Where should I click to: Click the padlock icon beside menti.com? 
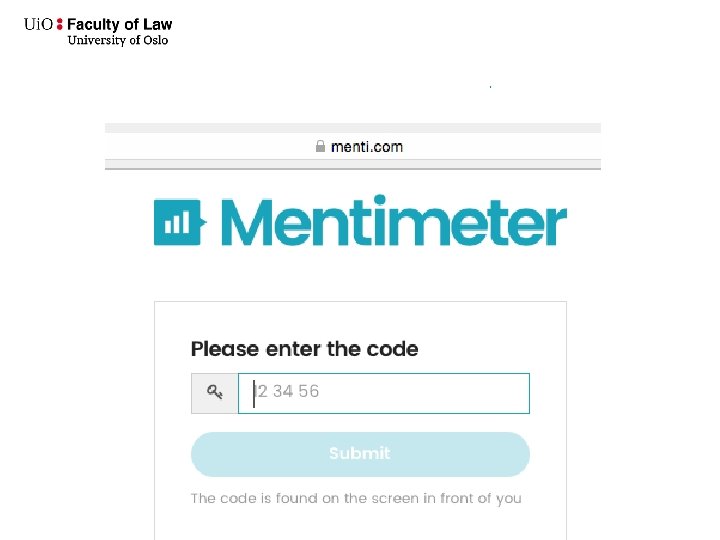pyautogui.click(x=320, y=146)
